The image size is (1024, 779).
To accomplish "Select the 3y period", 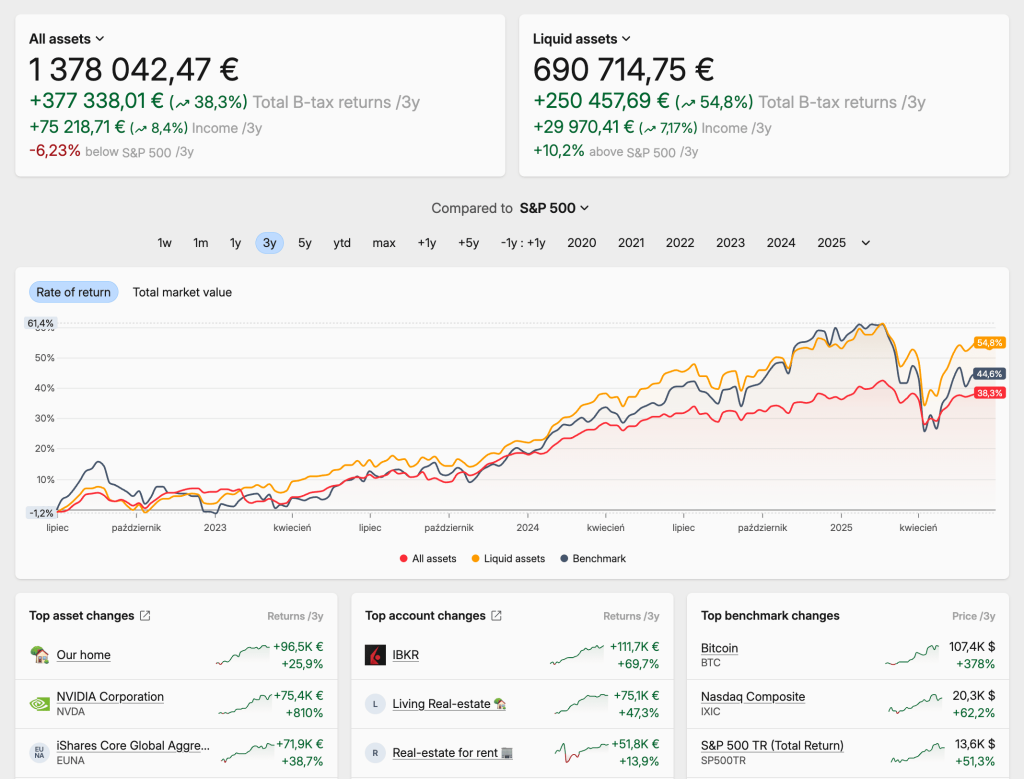I will [x=270, y=243].
